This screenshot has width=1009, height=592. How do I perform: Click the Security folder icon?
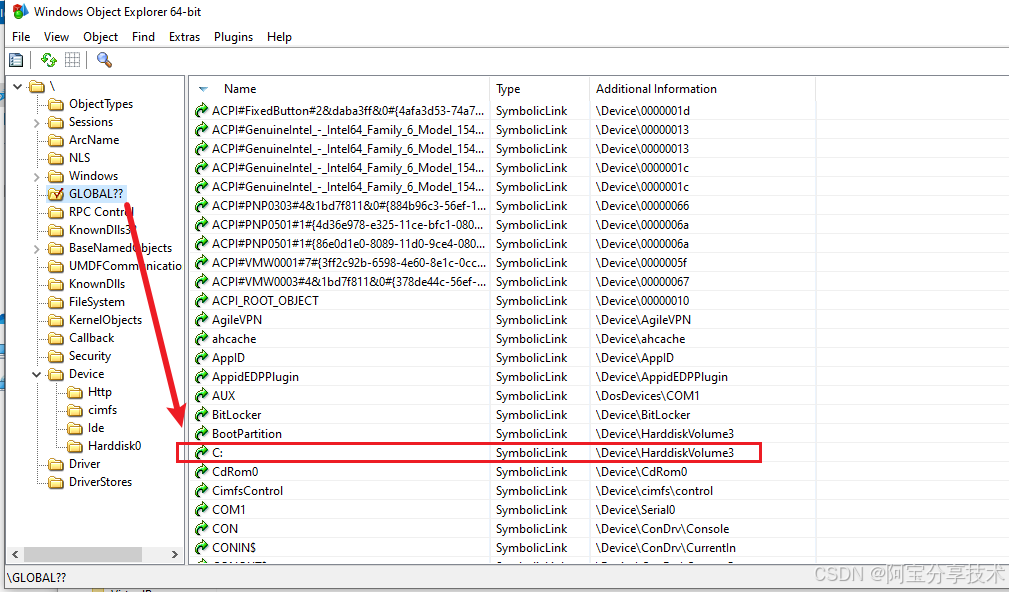57,356
